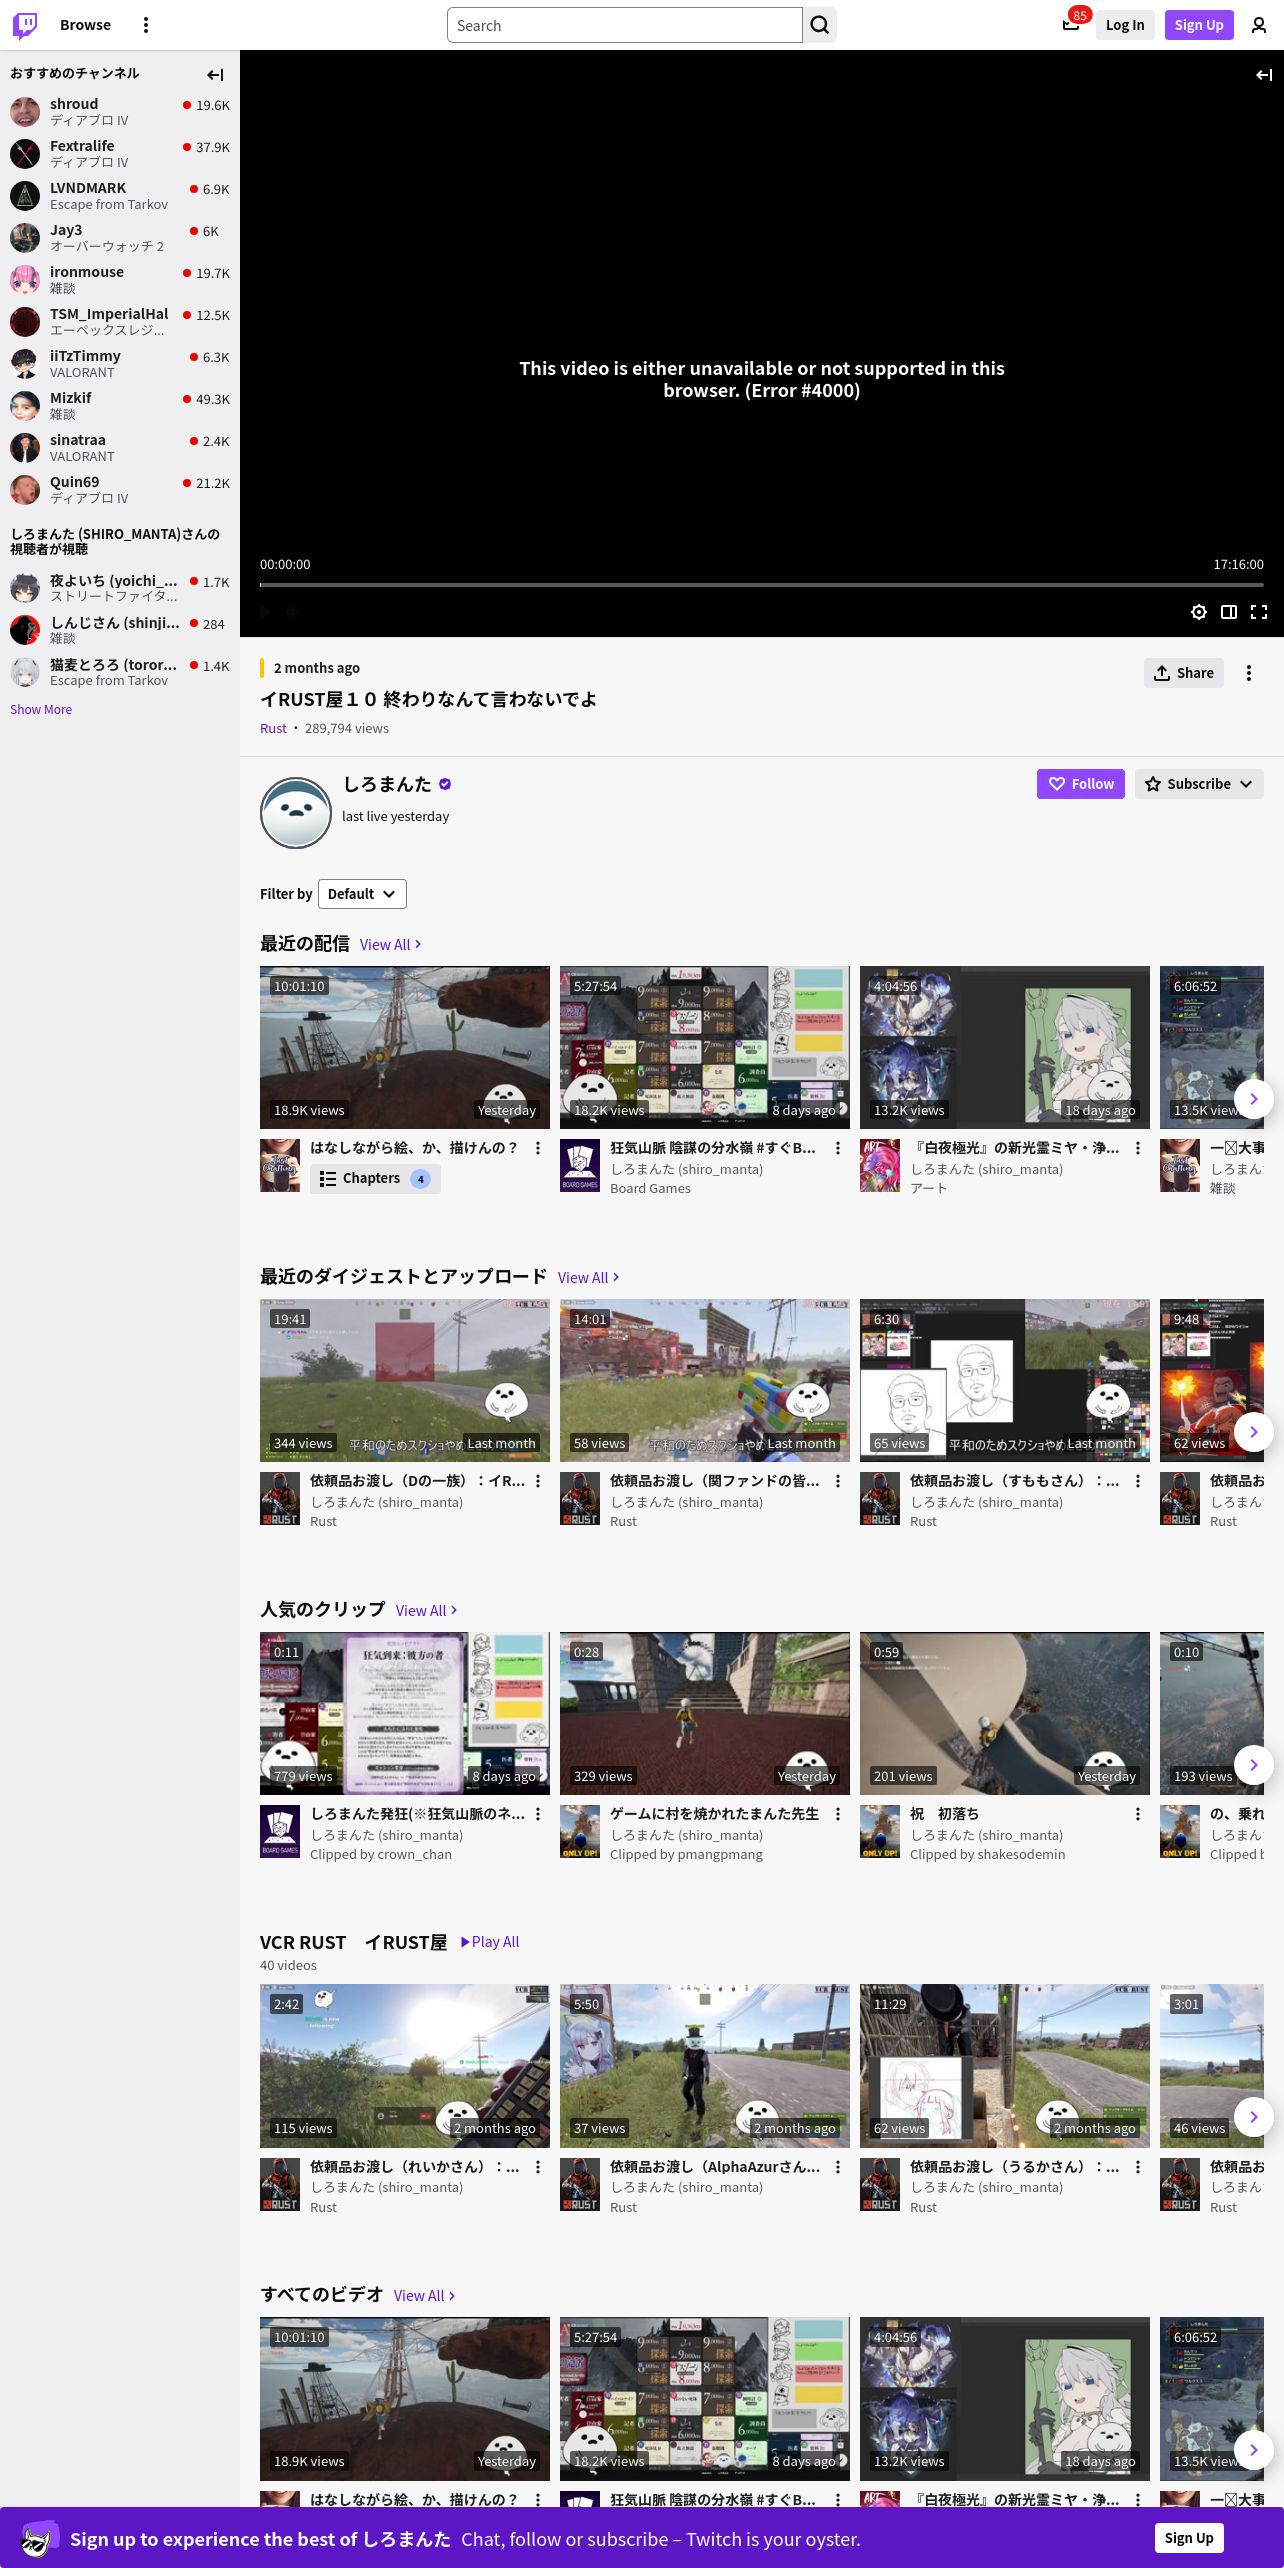Screen dimensions: 1284x2568
Task: Open the Subscribe dropdown button
Action: [1199, 784]
